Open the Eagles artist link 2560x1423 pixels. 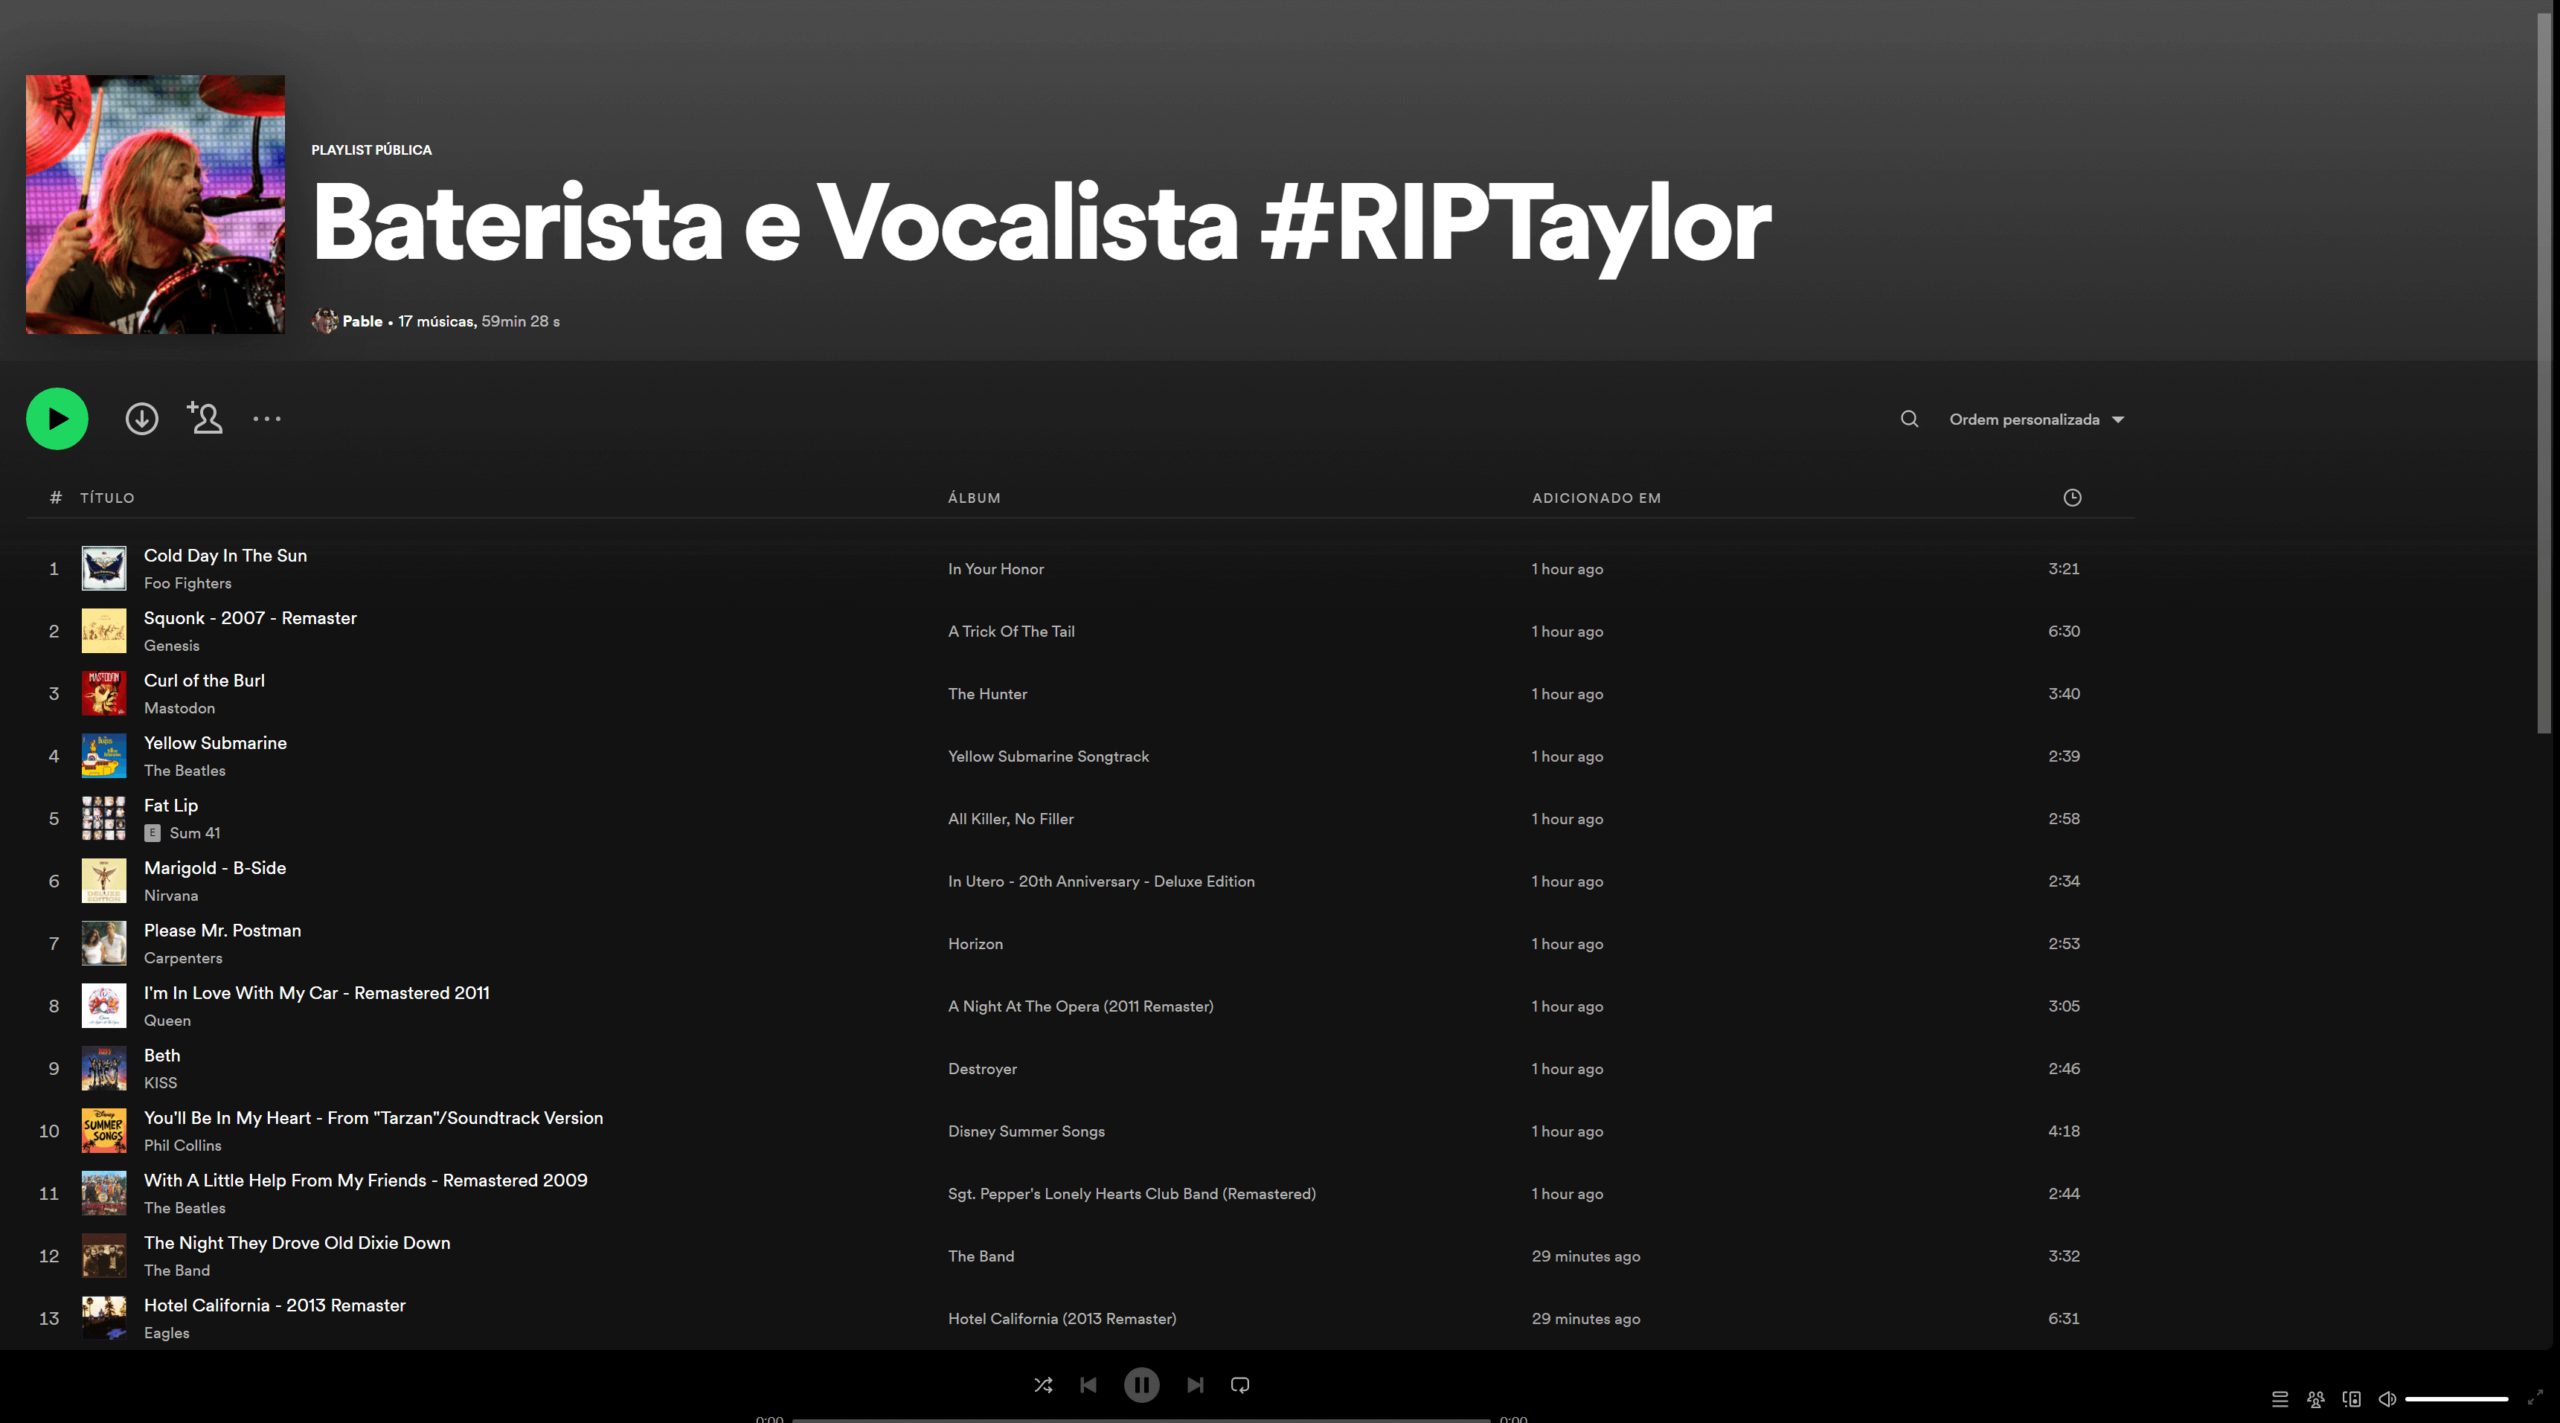[x=166, y=1333]
